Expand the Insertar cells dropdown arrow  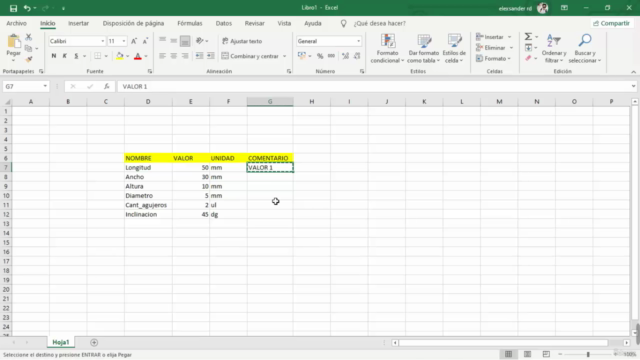[x=509, y=37]
